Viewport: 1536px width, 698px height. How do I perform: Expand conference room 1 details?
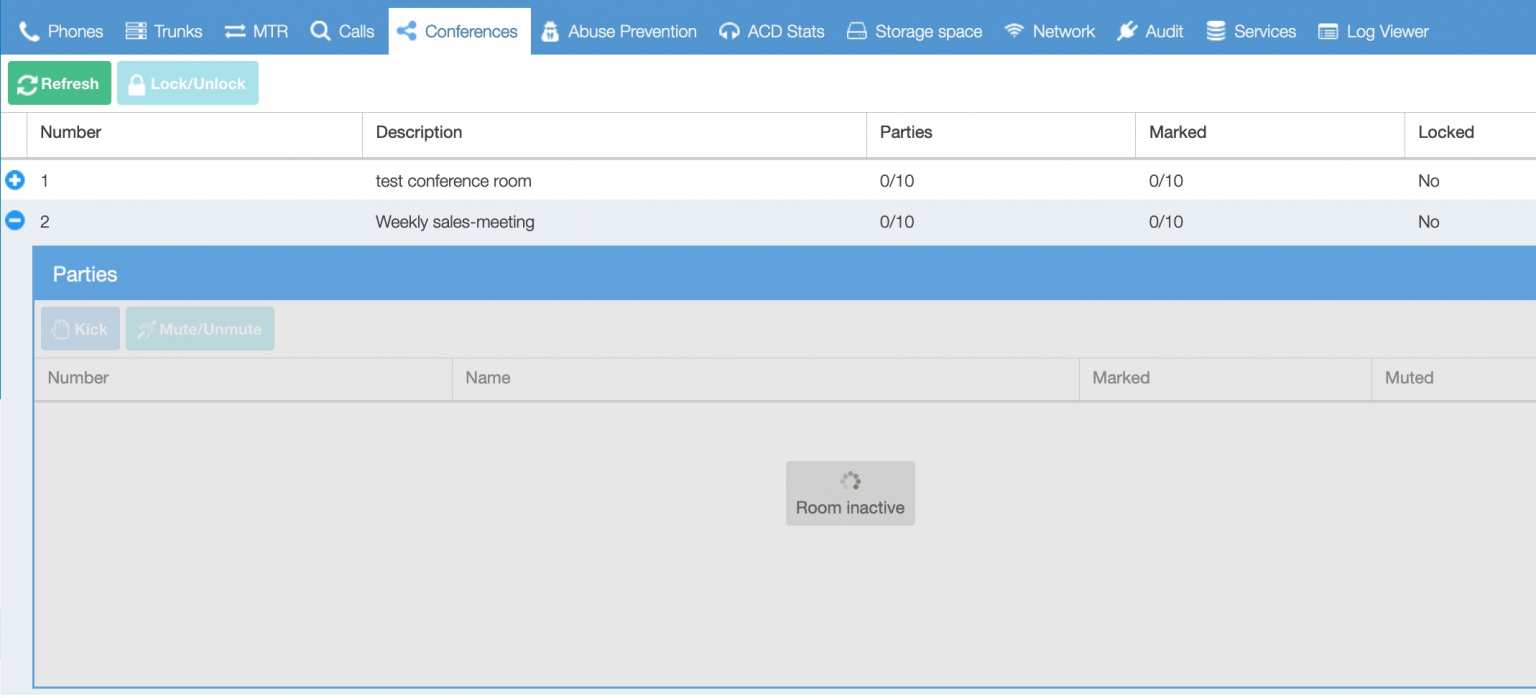pyautogui.click(x=15, y=180)
